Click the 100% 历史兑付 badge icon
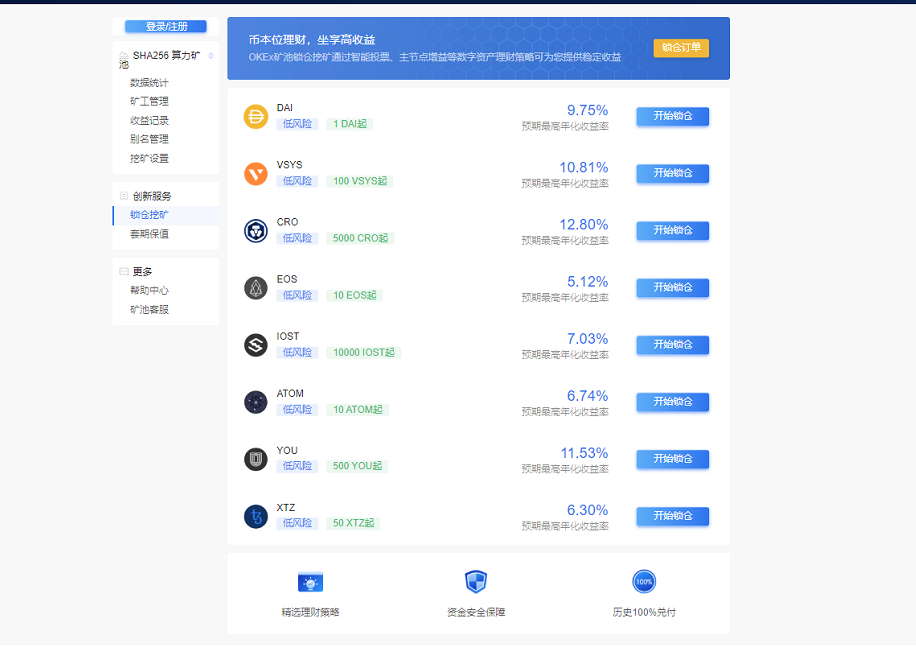Image resolution: width=916 pixels, height=646 pixels. coord(644,582)
